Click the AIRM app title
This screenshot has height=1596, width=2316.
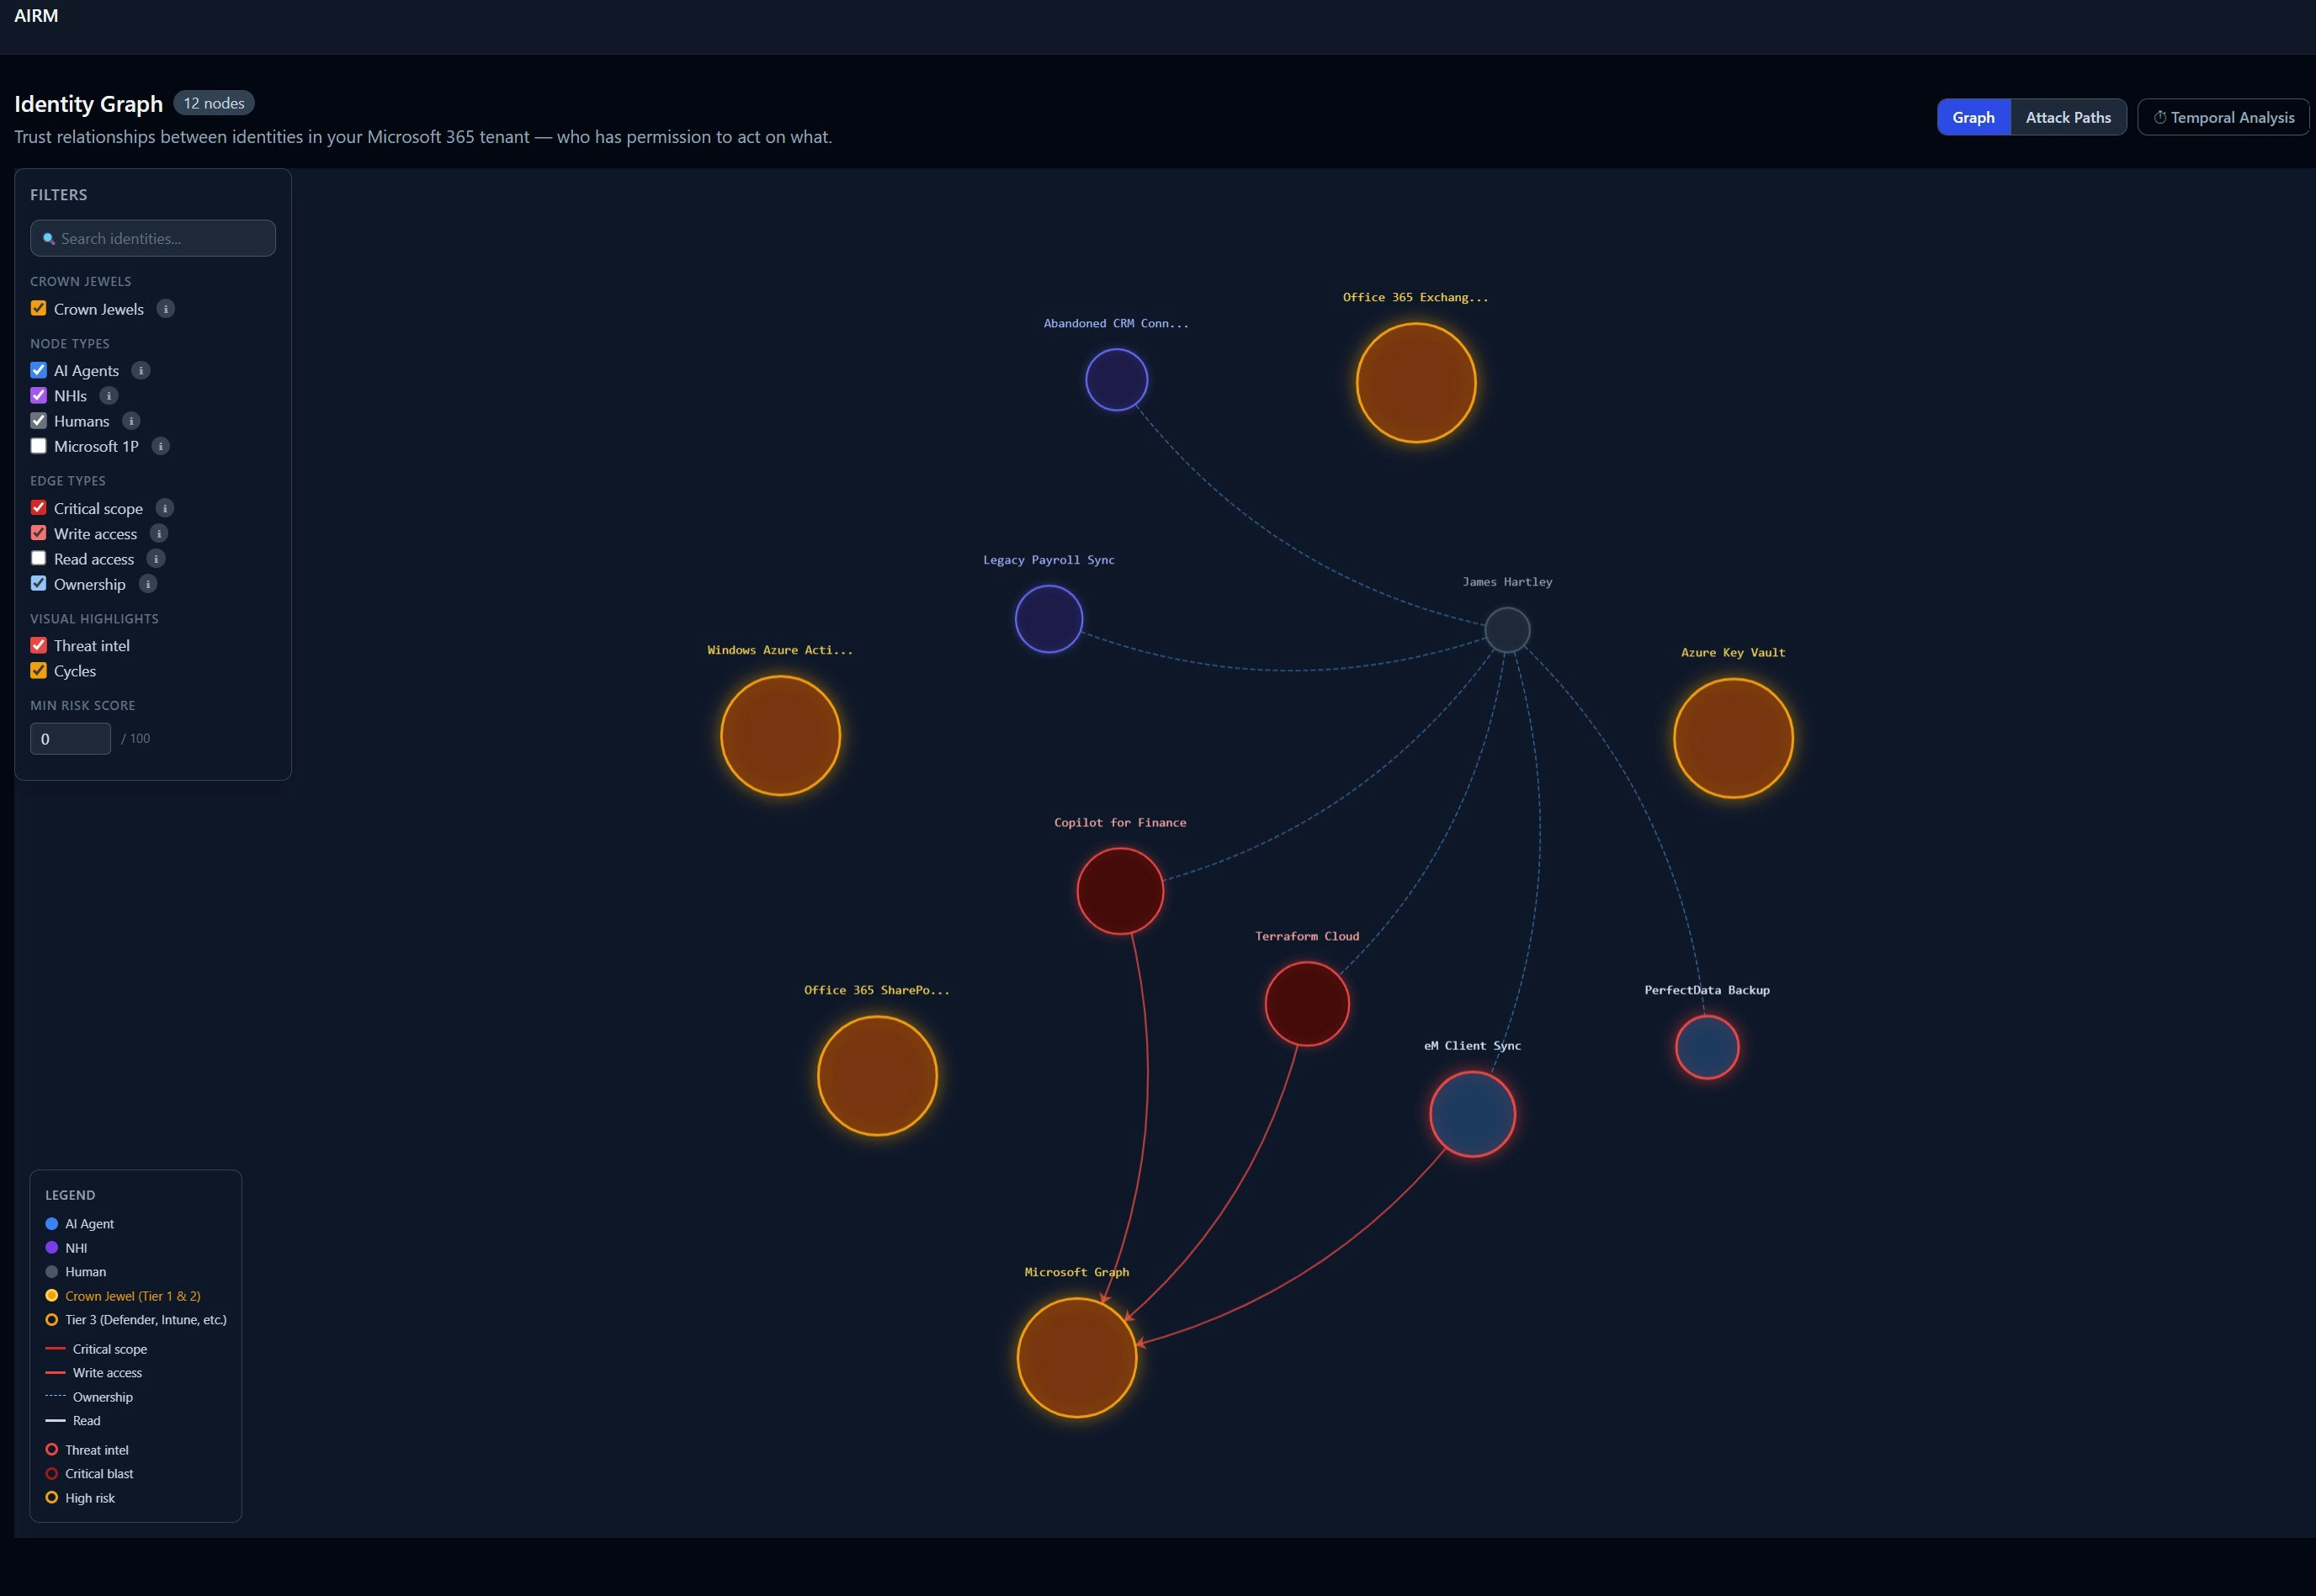tap(36, 15)
